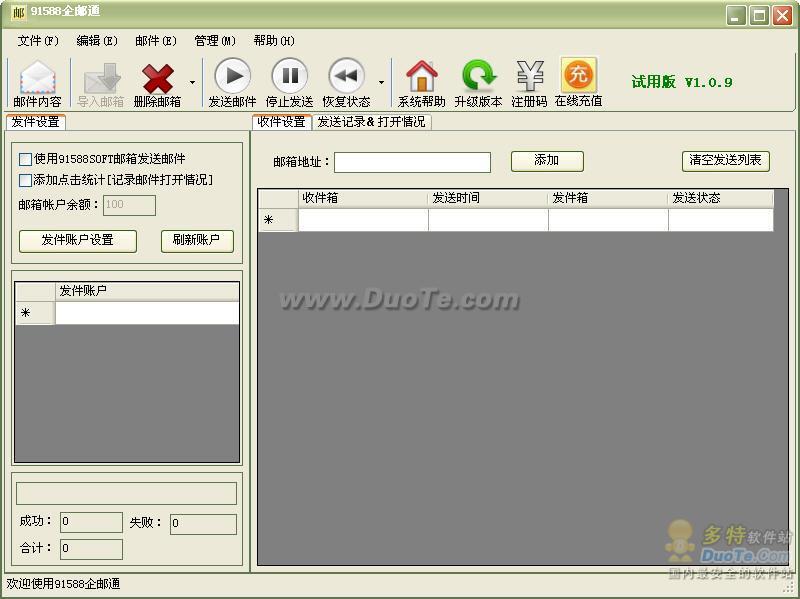Screen dimensions: 800x599
Task: Click the 升级版本 green arrow icon
Action: (478, 76)
